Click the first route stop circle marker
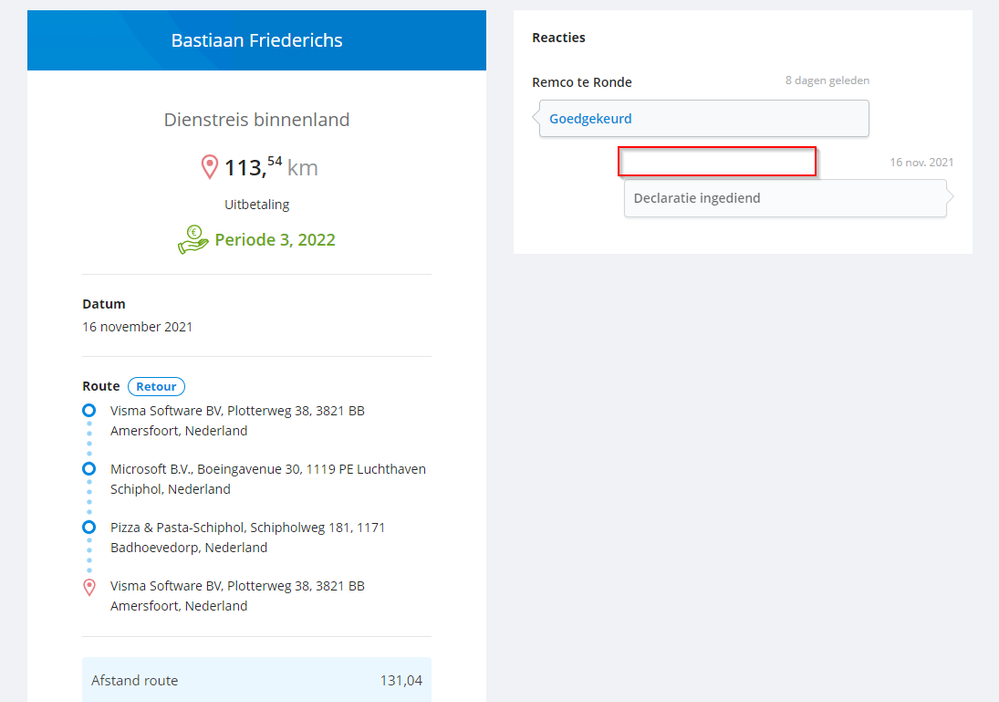 point(89,410)
